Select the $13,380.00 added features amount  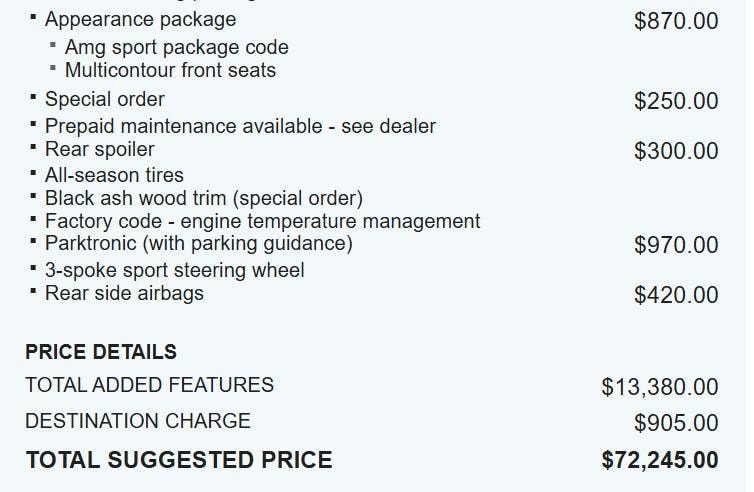coord(660,387)
